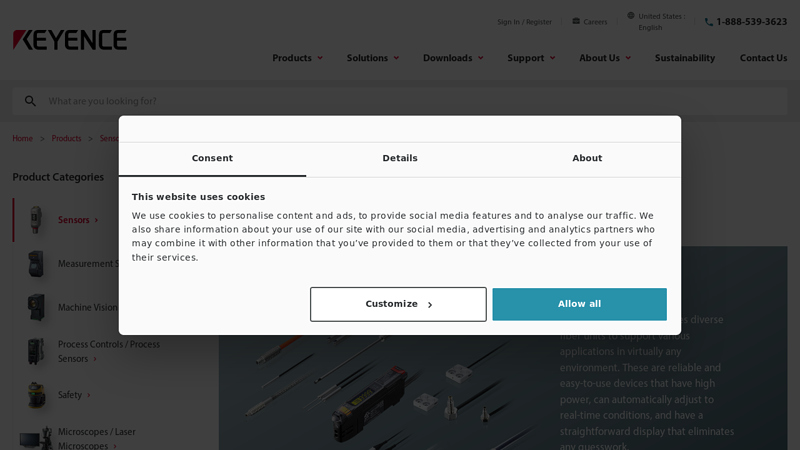Go to Home breadcrumb
800x450 pixels.
click(x=22, y=139)
